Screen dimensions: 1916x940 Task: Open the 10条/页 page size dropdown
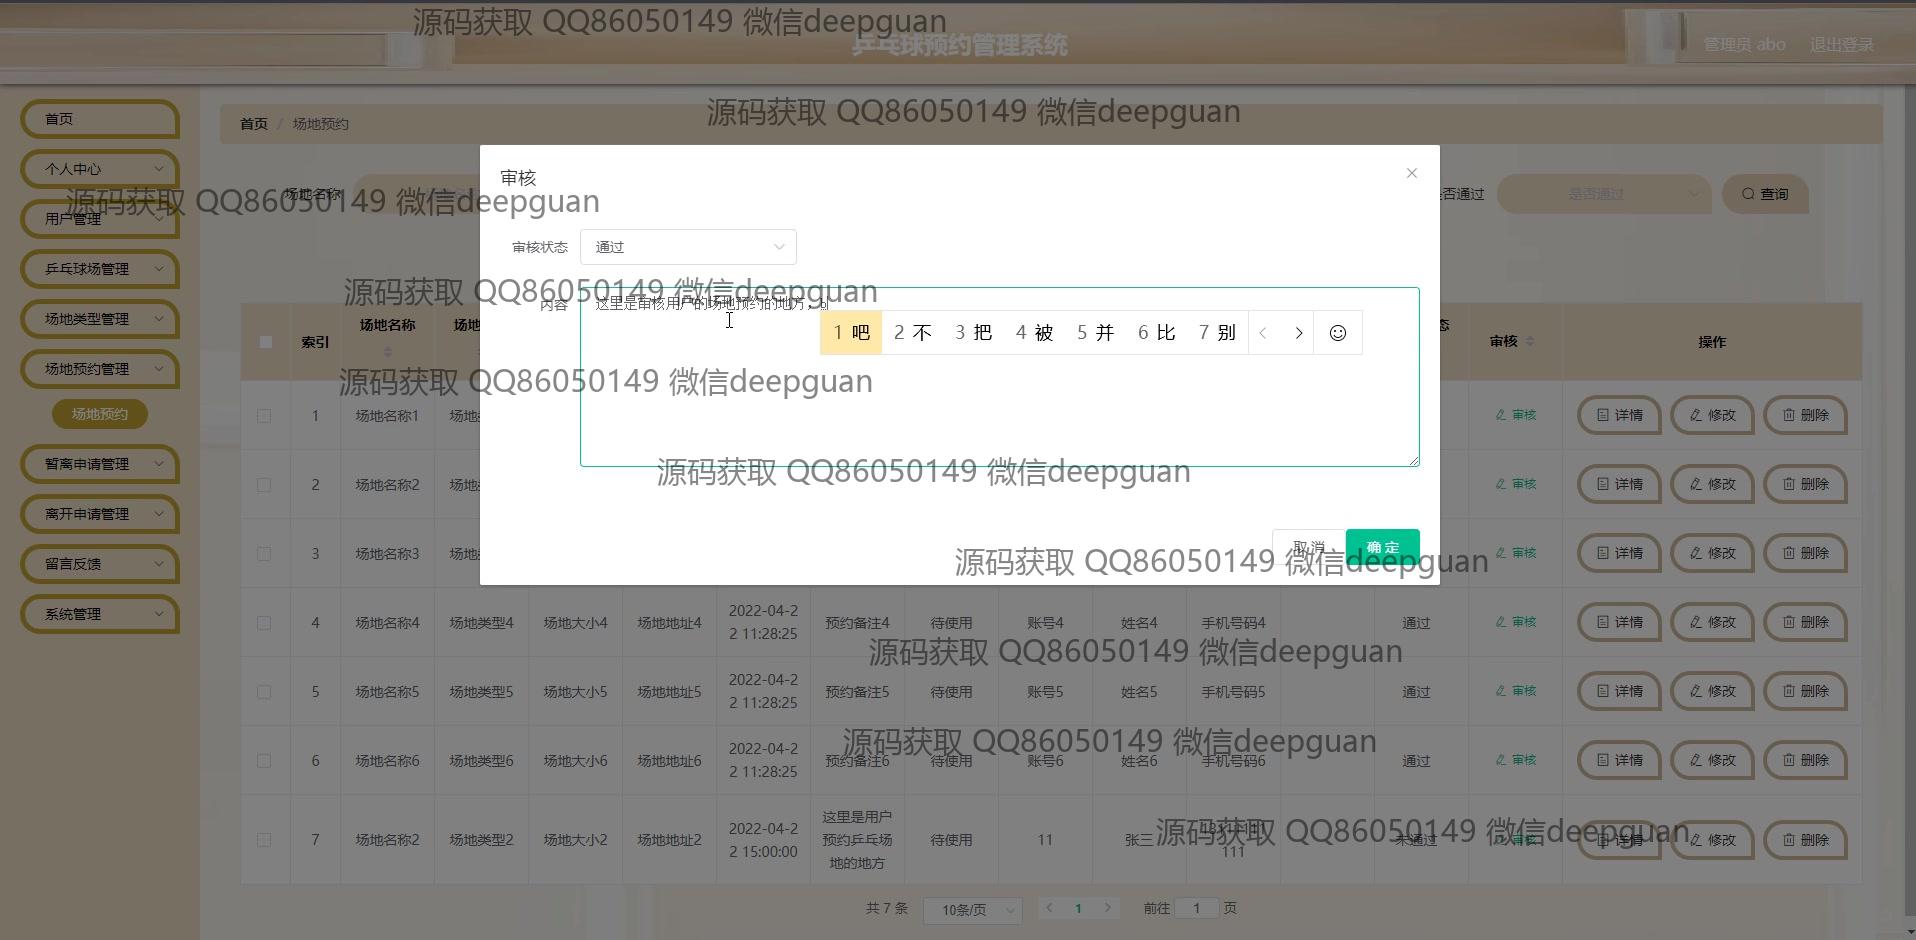972,910
